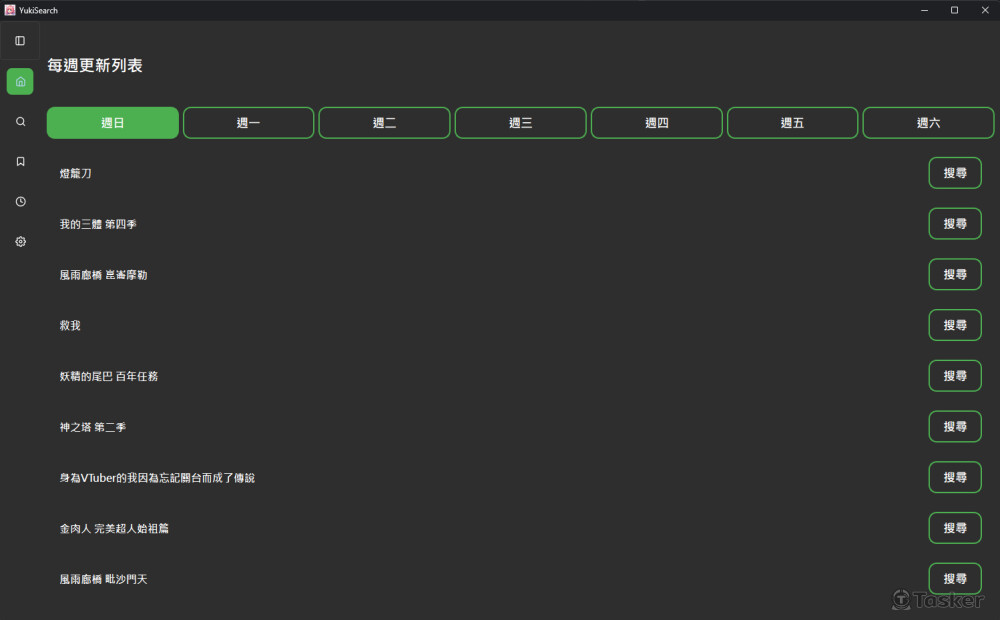The image size is (1000, 620).
Task: Open the Search magnifier icon in sidebar
Action: [x=20, y=121]
